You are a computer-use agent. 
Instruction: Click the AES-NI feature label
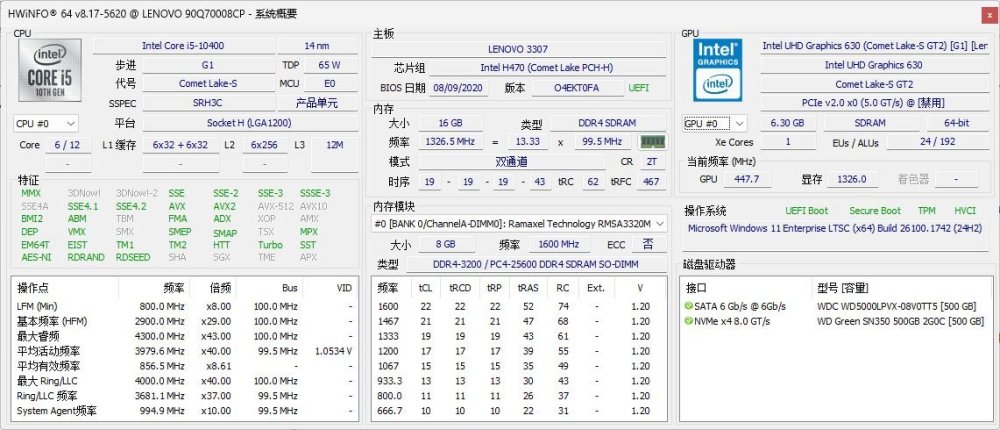pyautogui.click(x=36, y=258)
